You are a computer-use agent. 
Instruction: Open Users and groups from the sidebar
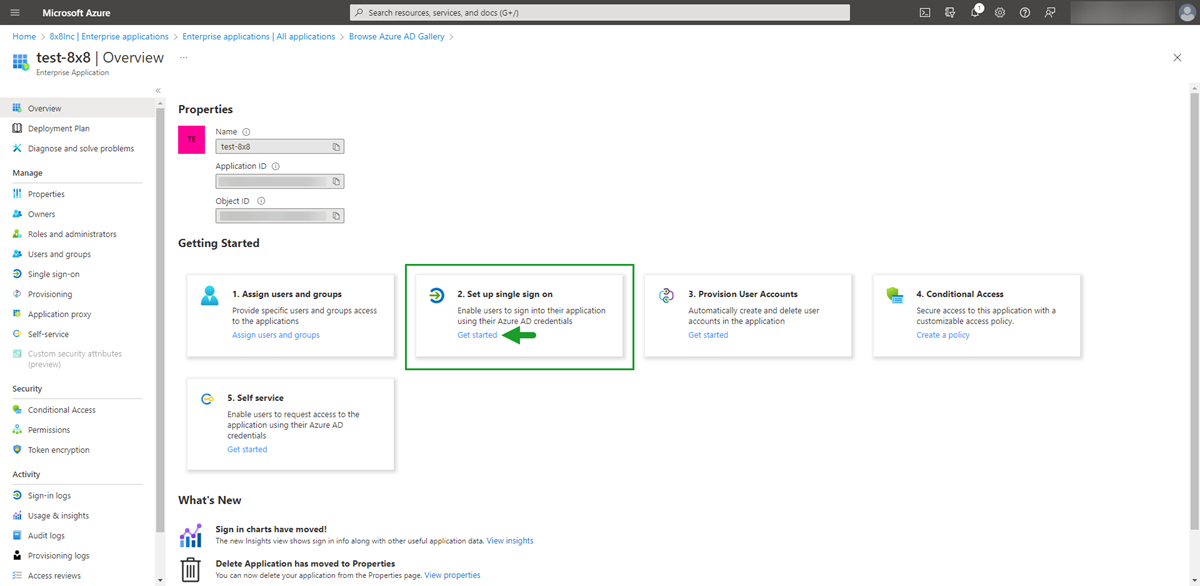[59, 253]
